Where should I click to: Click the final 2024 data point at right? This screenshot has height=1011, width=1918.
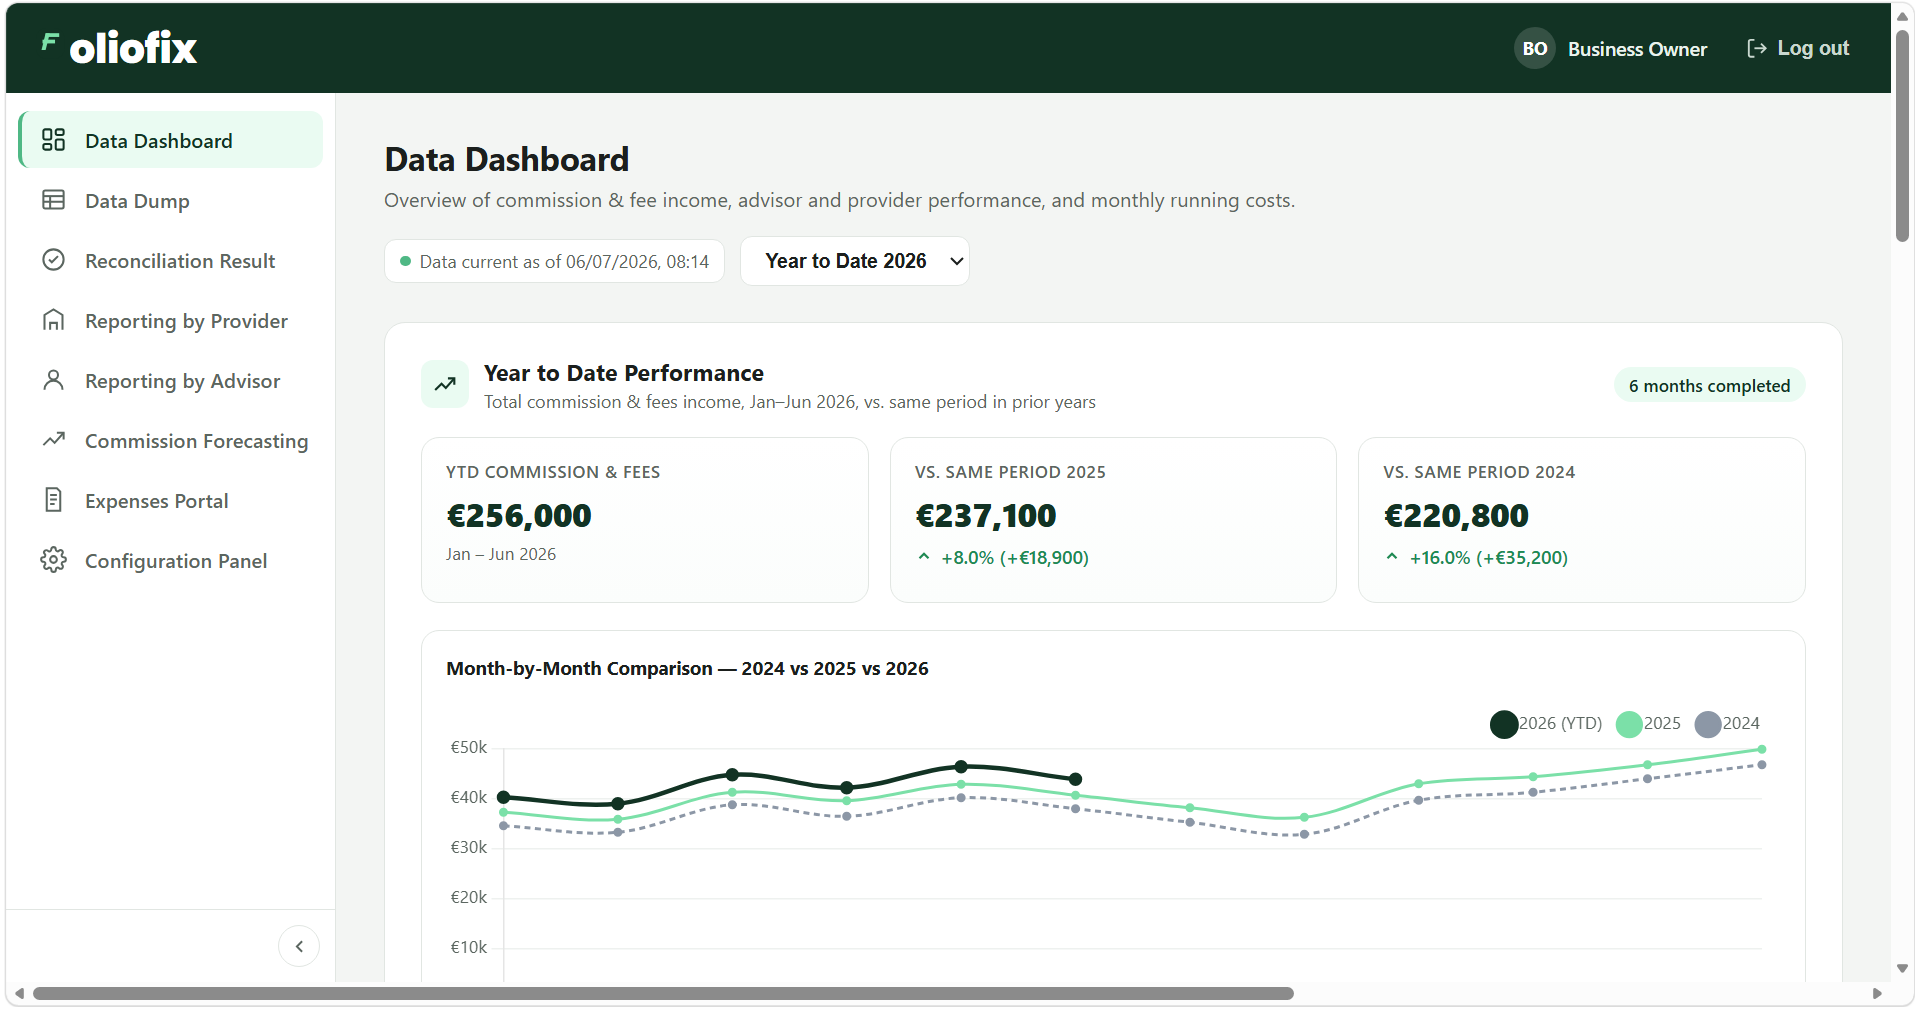pos(1762,765)
